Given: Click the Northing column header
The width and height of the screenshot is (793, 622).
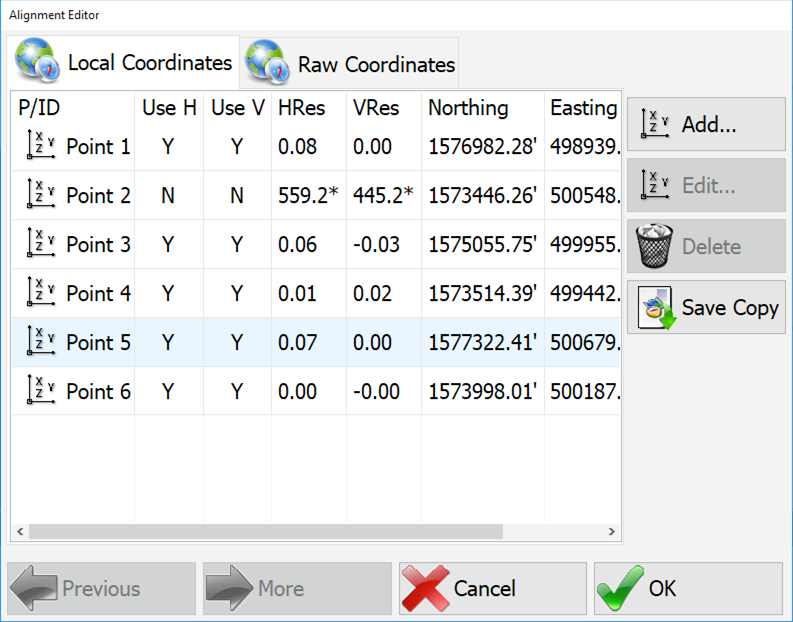Looking at the screenshot, I should [468, 108].
